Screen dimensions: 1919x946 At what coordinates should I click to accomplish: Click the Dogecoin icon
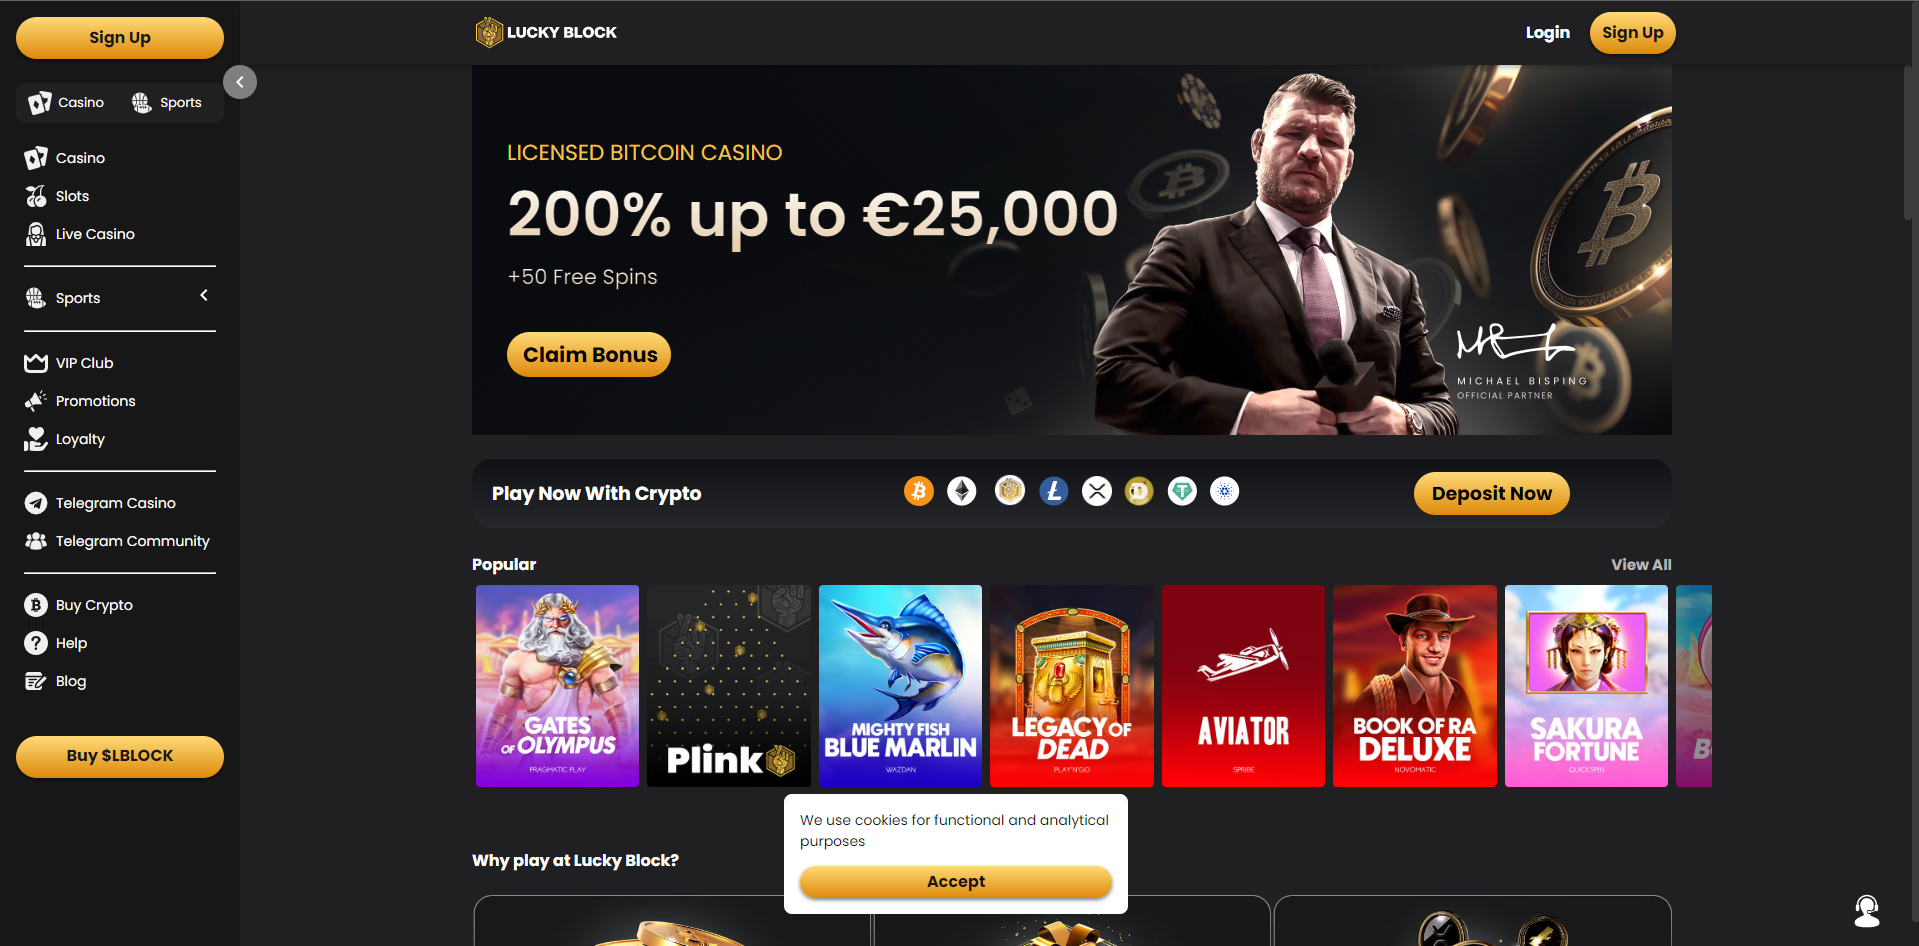(x=1139, y=491)
